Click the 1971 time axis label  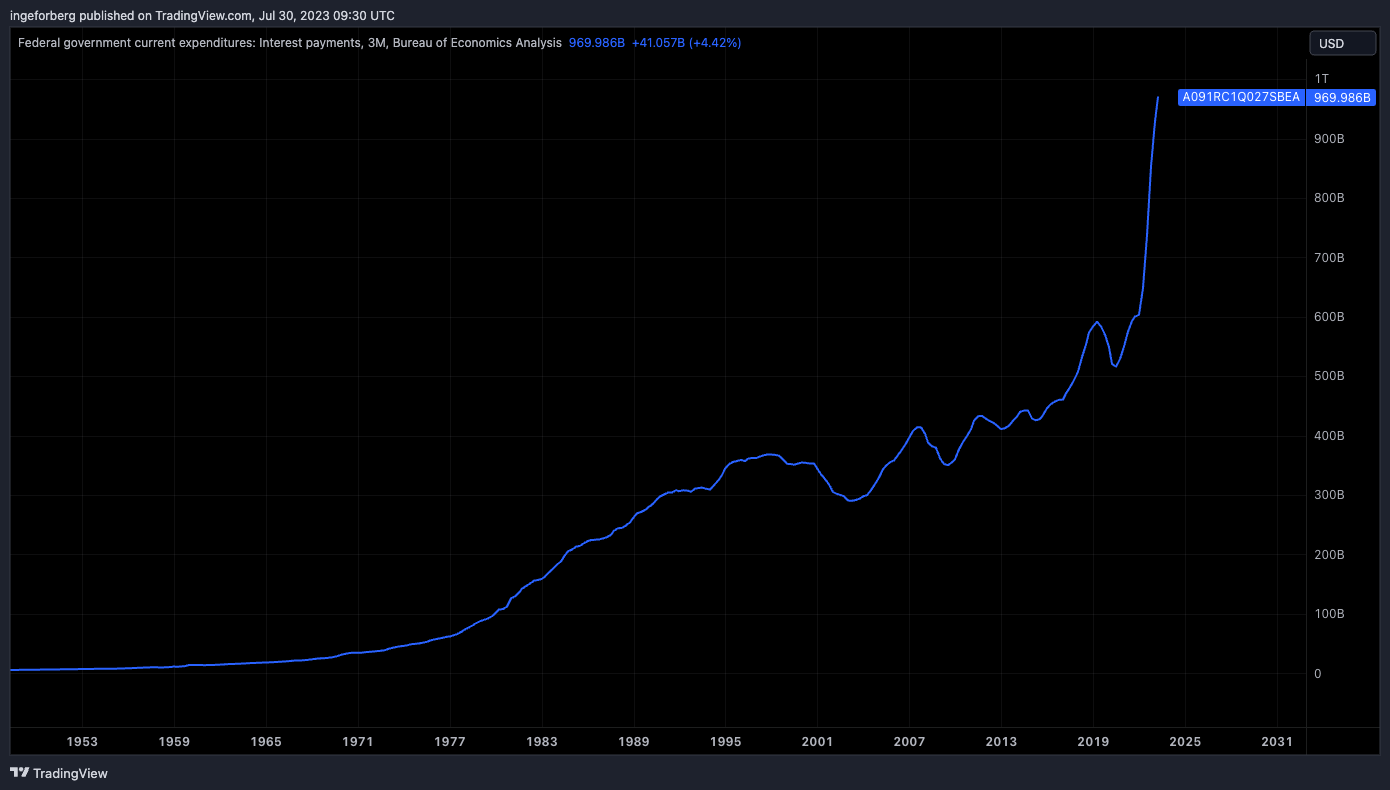(x=358, y=742)
